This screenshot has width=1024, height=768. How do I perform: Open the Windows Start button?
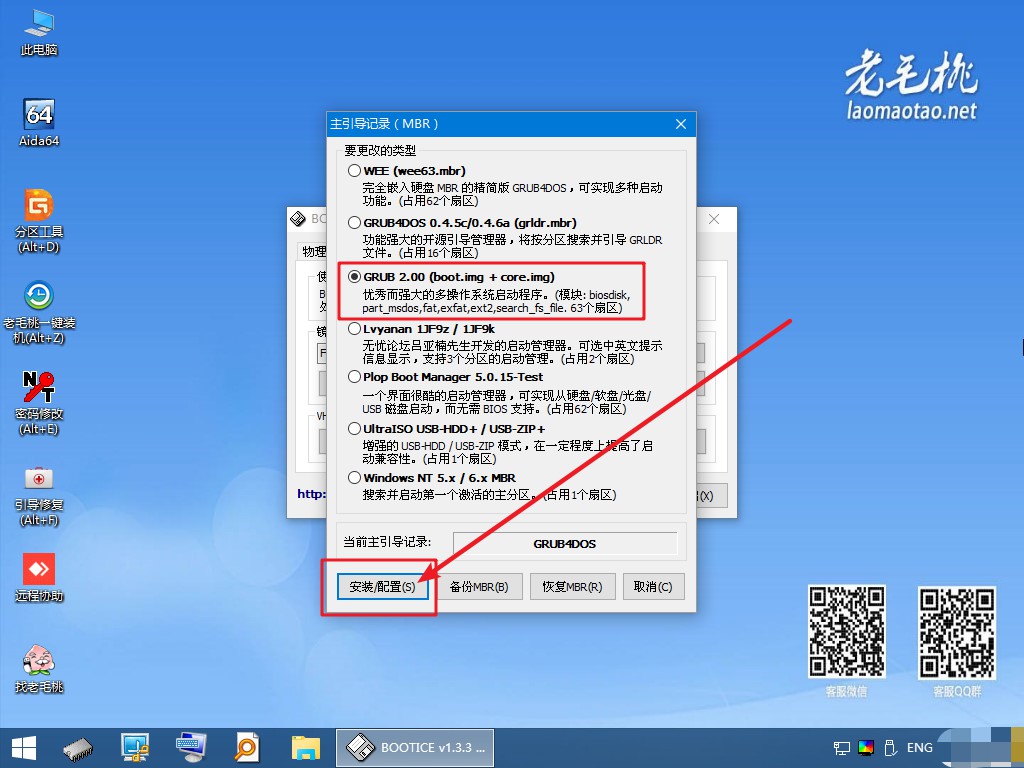24,748
